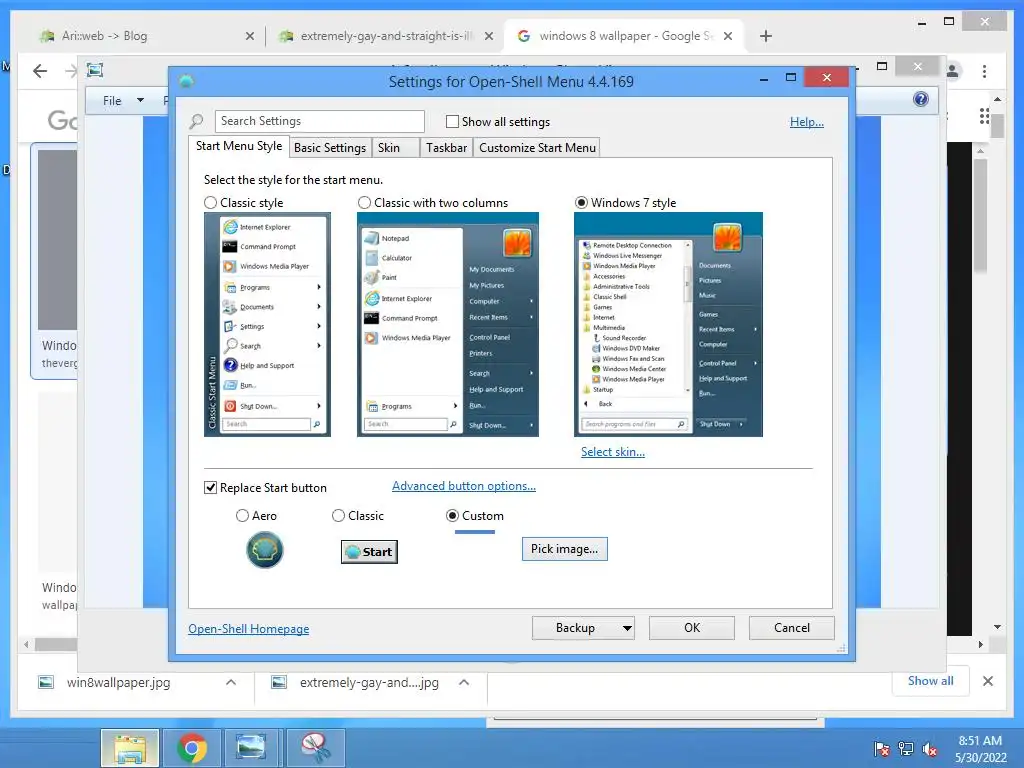
Task: Click the OK button
Action: click(692, 628)
